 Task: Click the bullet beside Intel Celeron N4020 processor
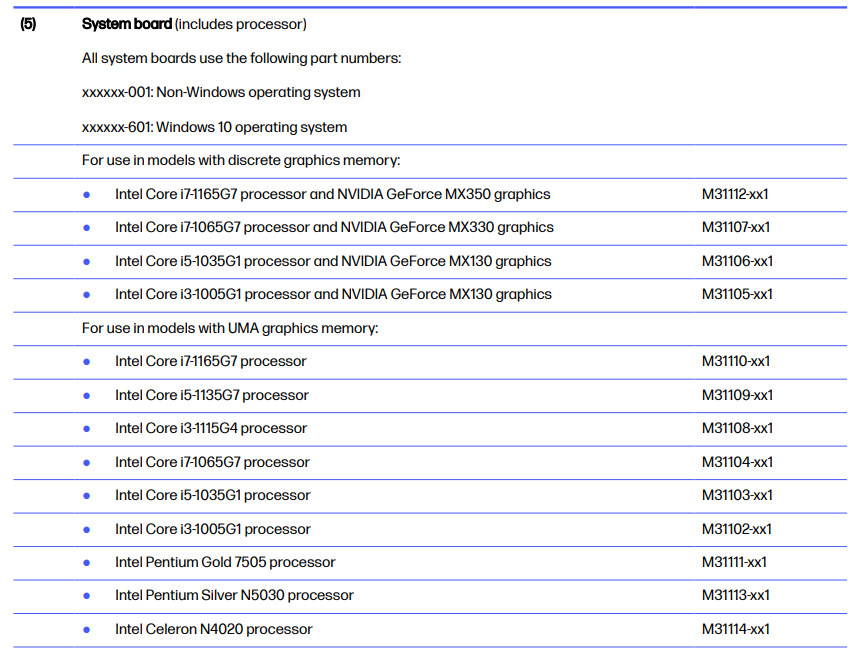(87, 629)
